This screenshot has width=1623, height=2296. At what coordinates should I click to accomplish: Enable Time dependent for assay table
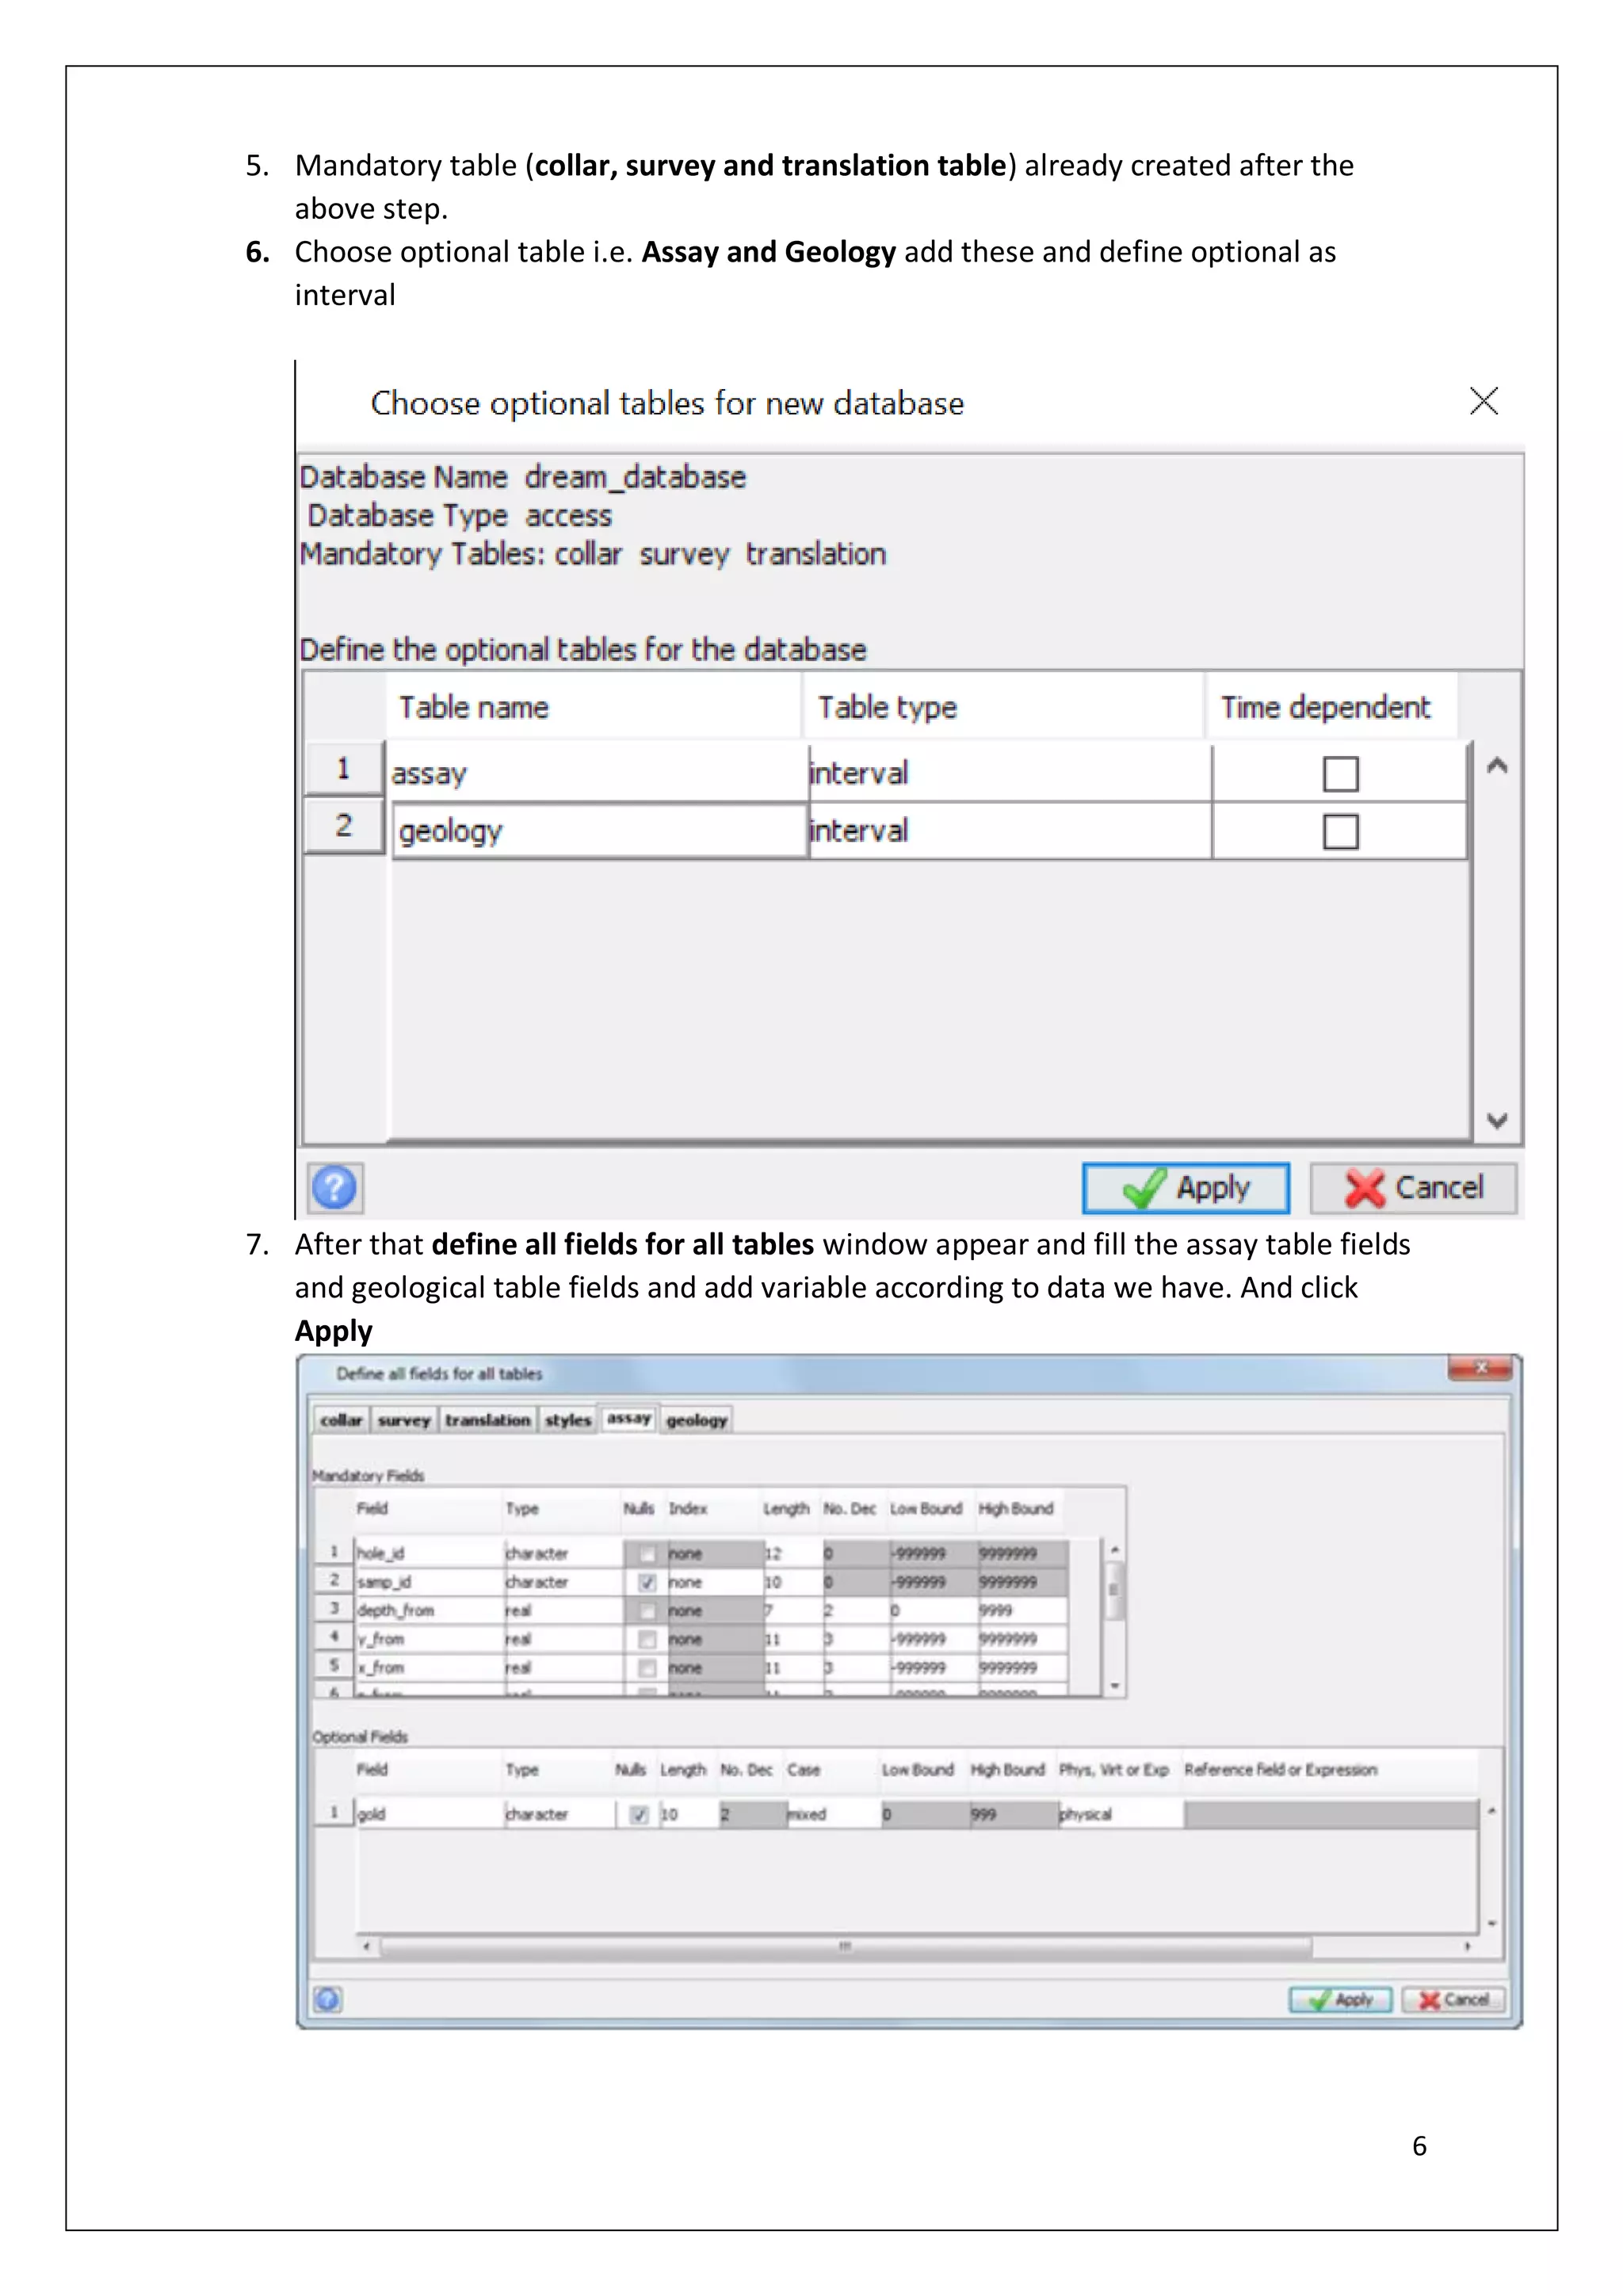1340,774
